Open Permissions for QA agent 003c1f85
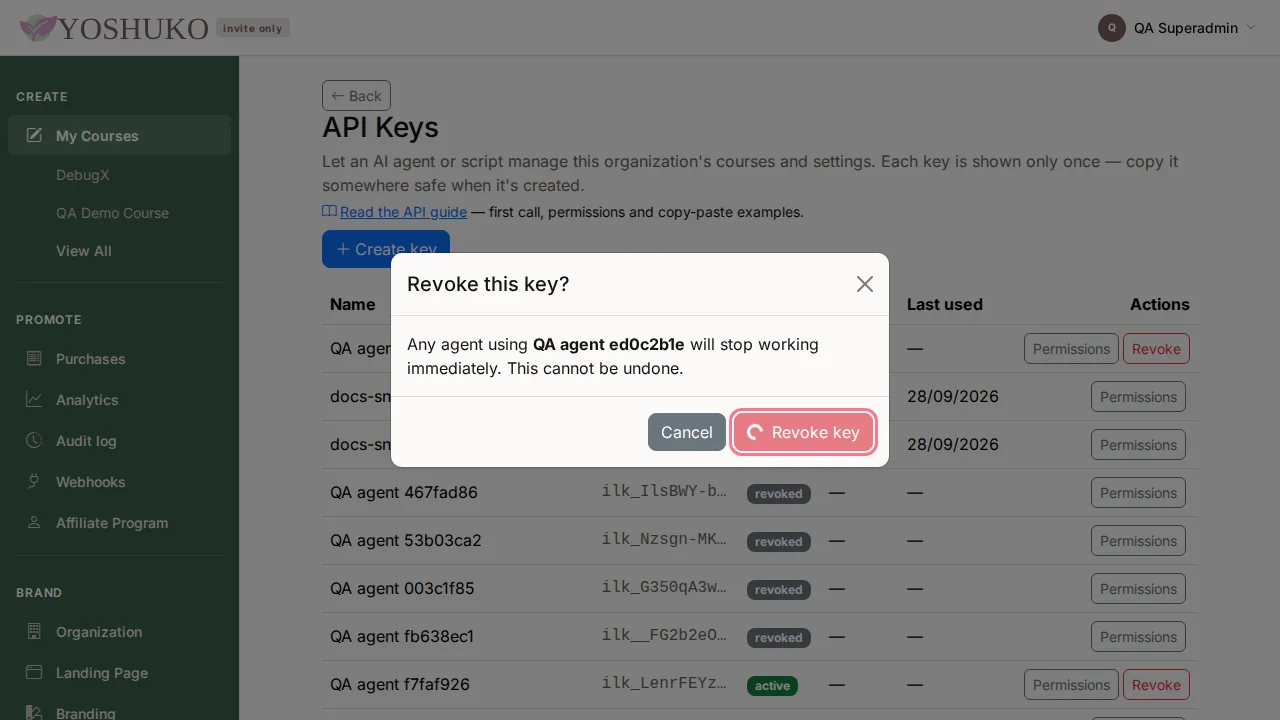Viewport: 1280px width, 720px height. 1138,589
